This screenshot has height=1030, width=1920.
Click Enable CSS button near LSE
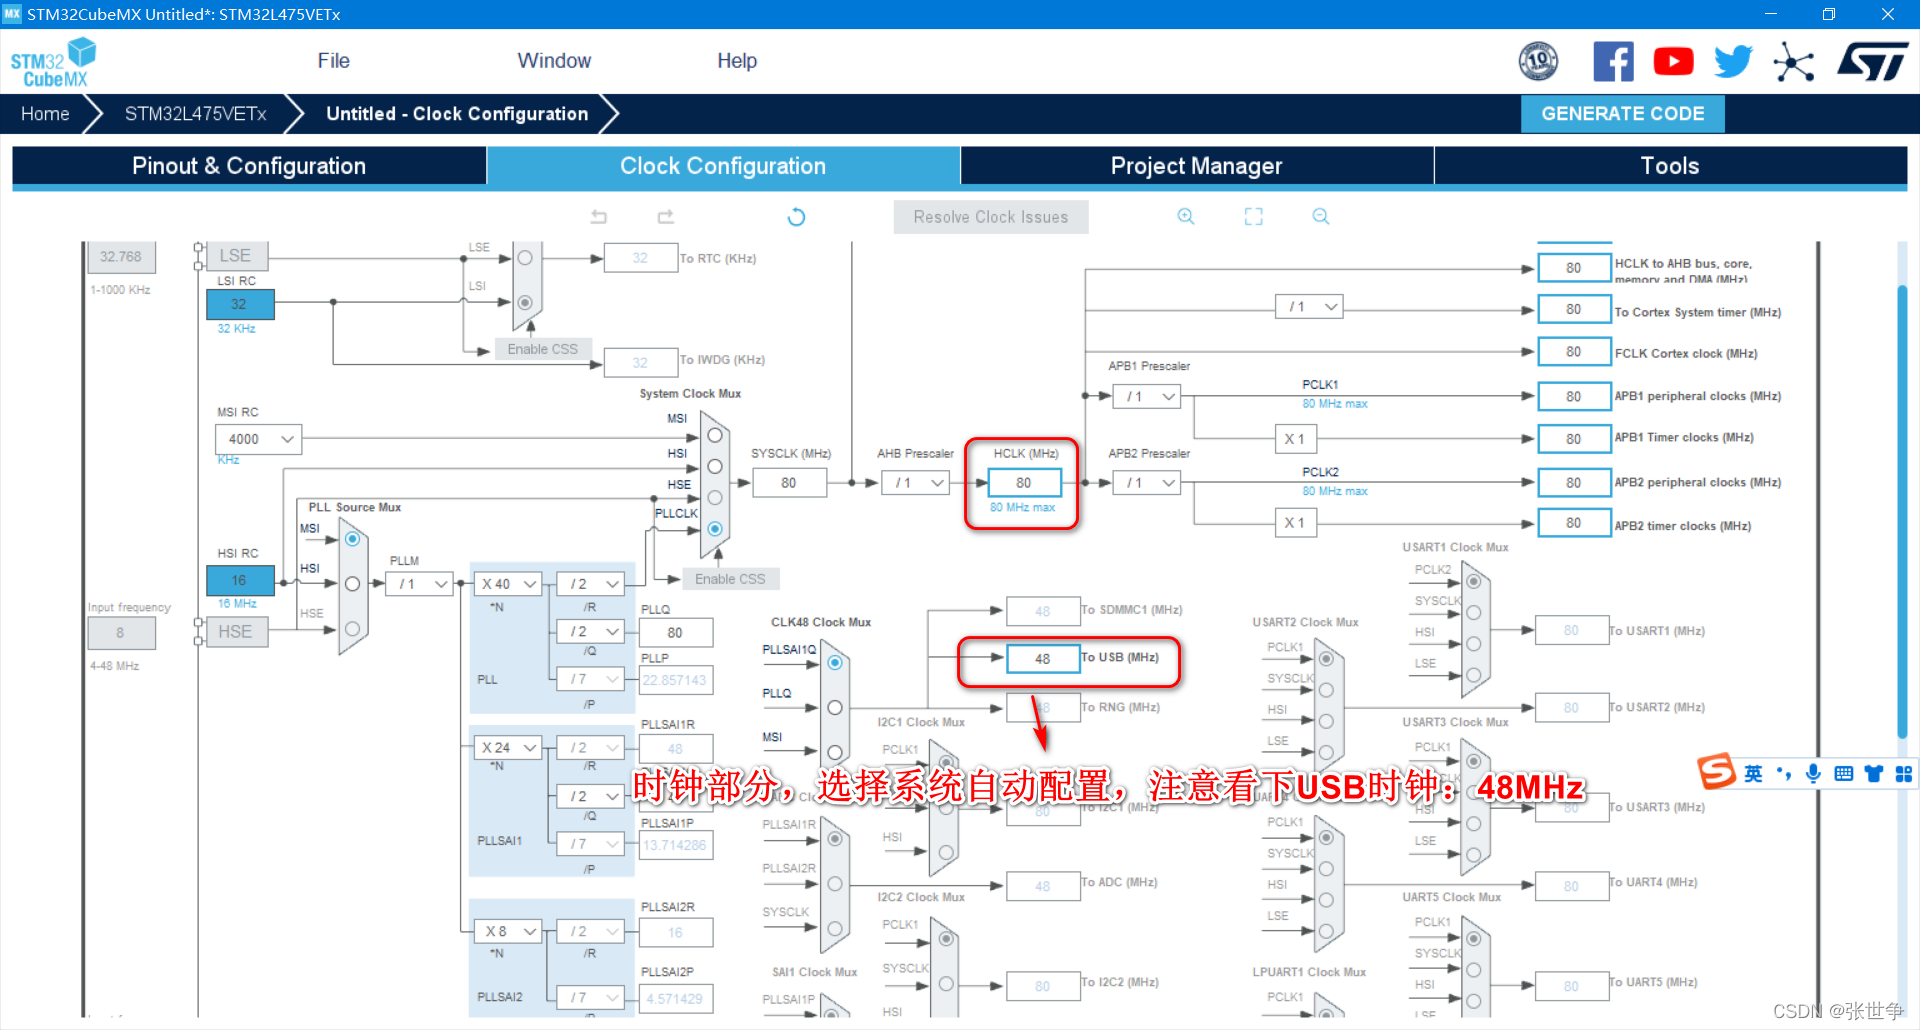[542, 349]
